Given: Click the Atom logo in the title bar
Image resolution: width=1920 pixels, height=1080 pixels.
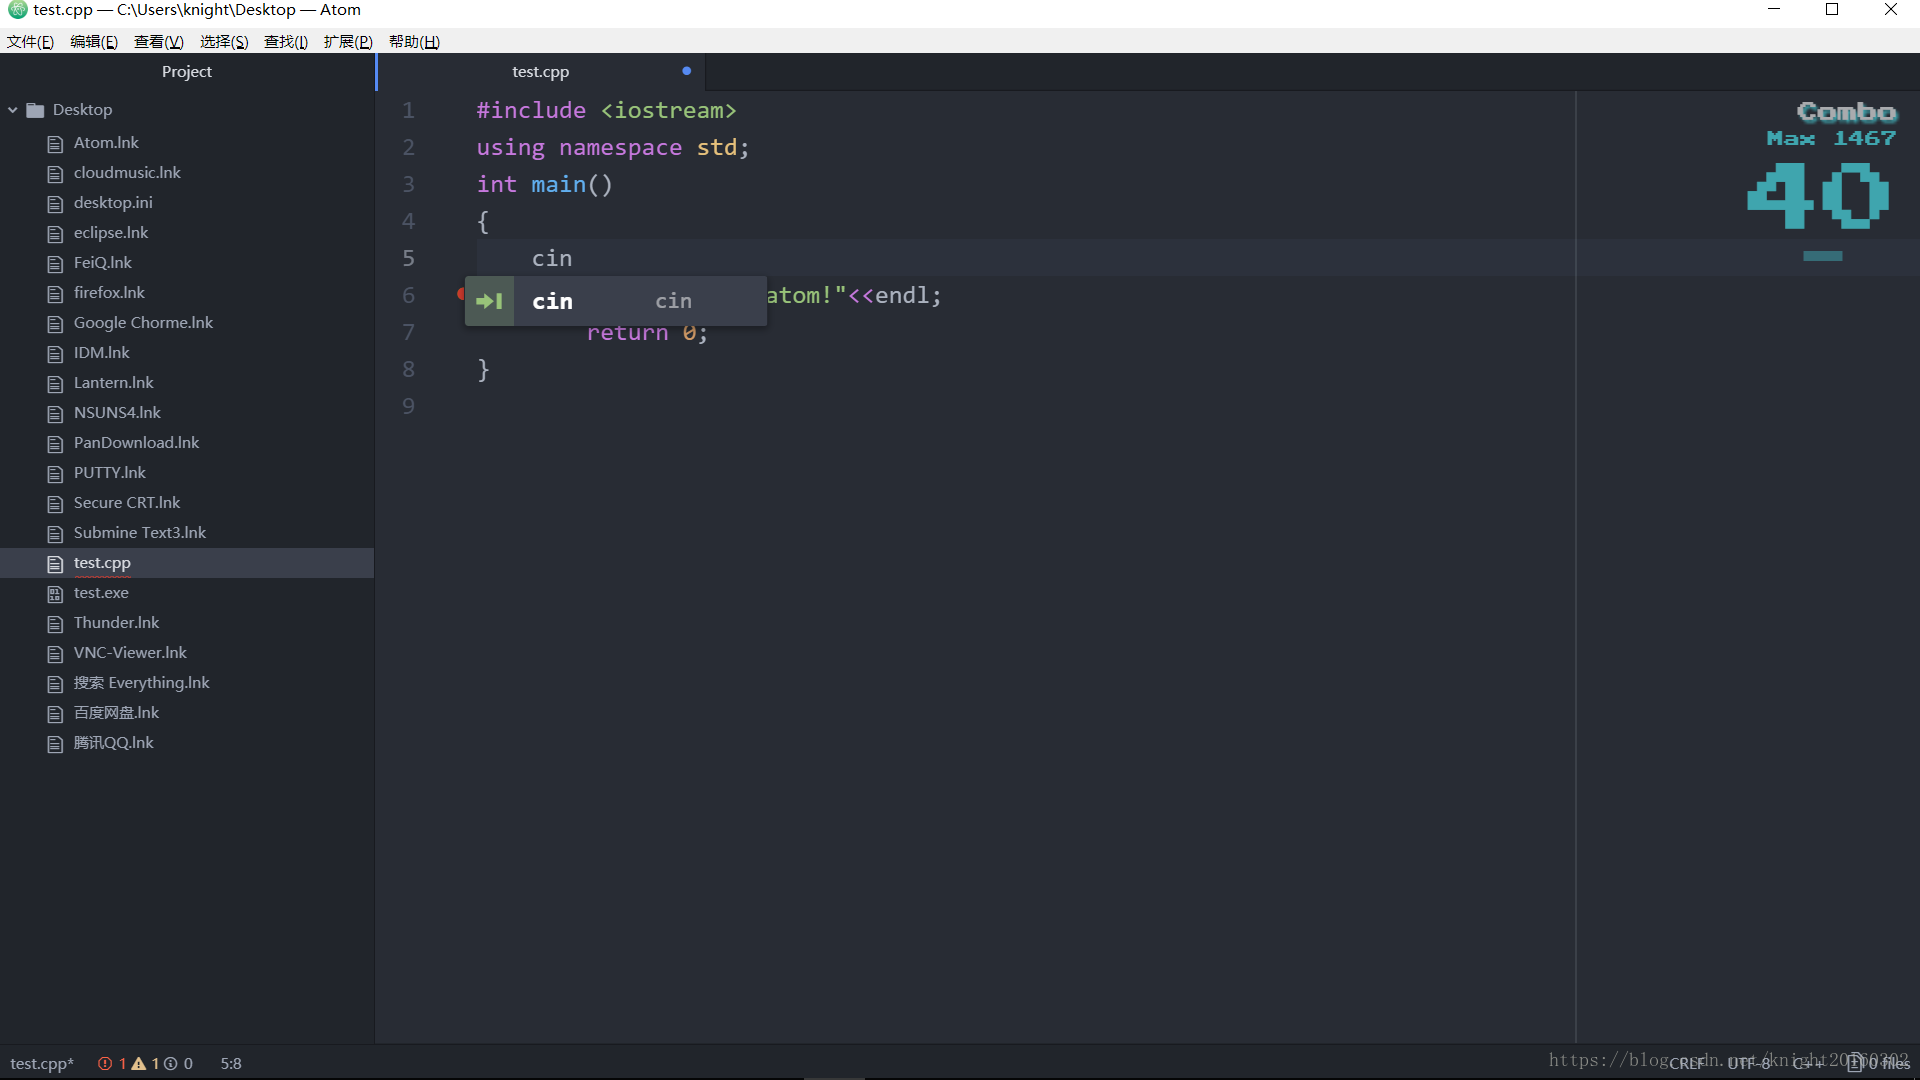Looking at the screenshot, I should (16, 10).
